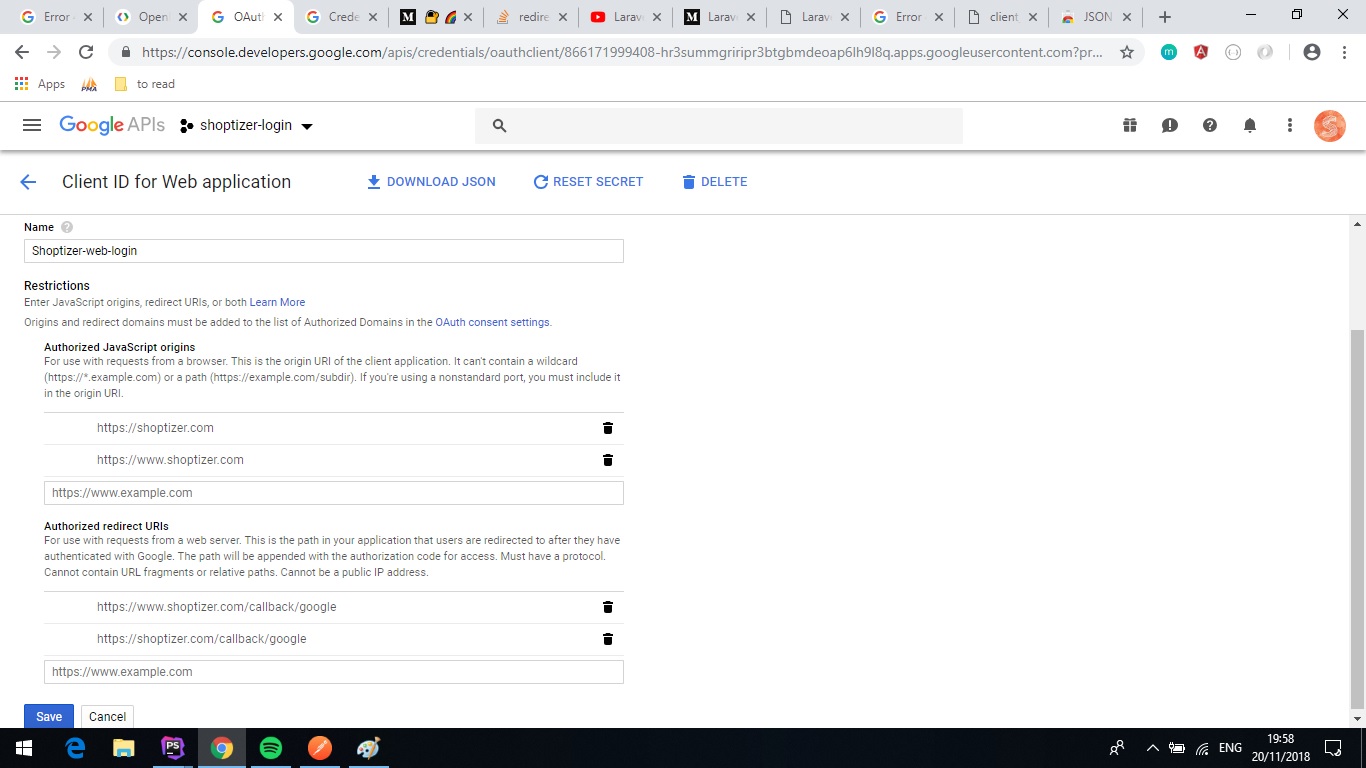Click the ENG language indicator
Image resolution: width=1366 pixels, height=768 pixels.
pyautogui.click(x=1231, y=748)
